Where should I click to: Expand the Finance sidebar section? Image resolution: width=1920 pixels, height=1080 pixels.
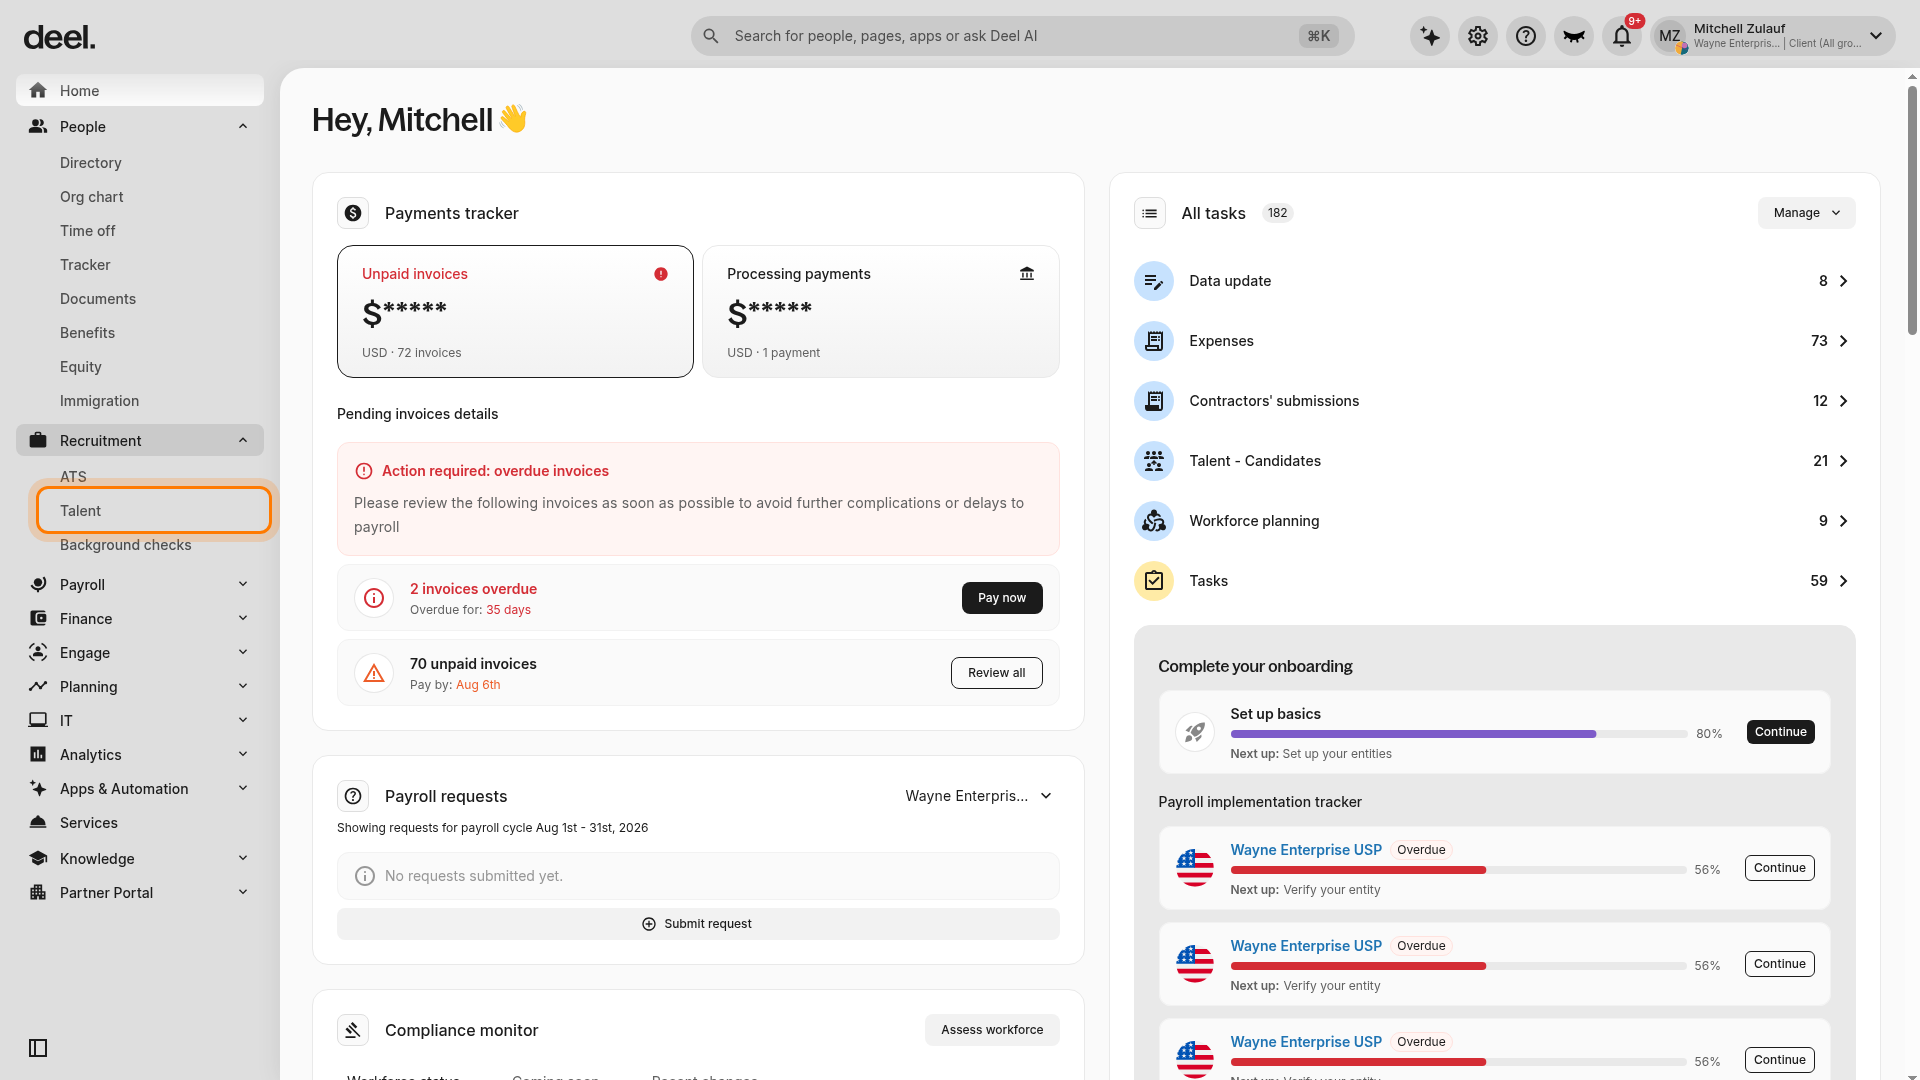coord(140,619)
